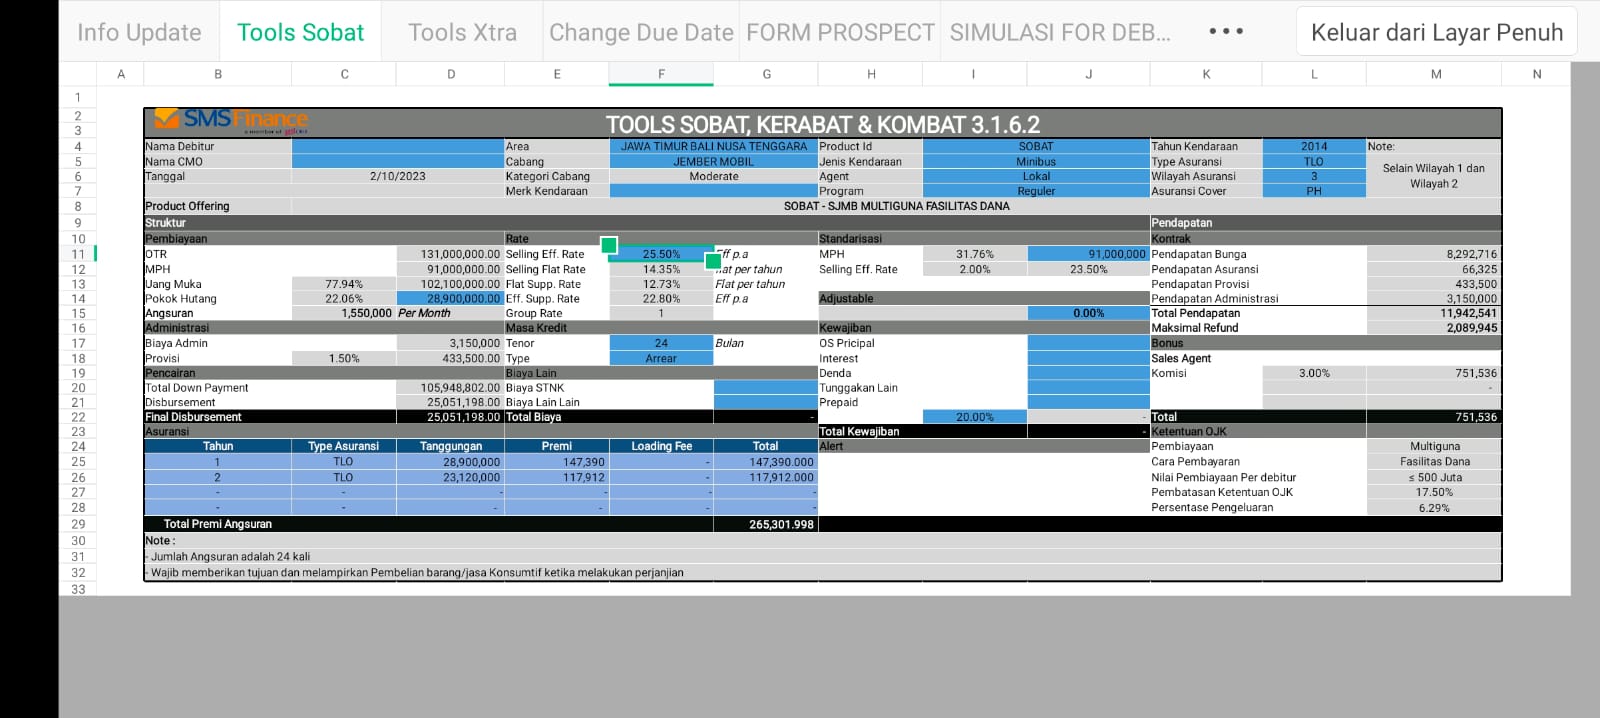Grab the top-left green selection handle
The width and height of the screenshot is (1600, 718).
[x=608, y=245]
